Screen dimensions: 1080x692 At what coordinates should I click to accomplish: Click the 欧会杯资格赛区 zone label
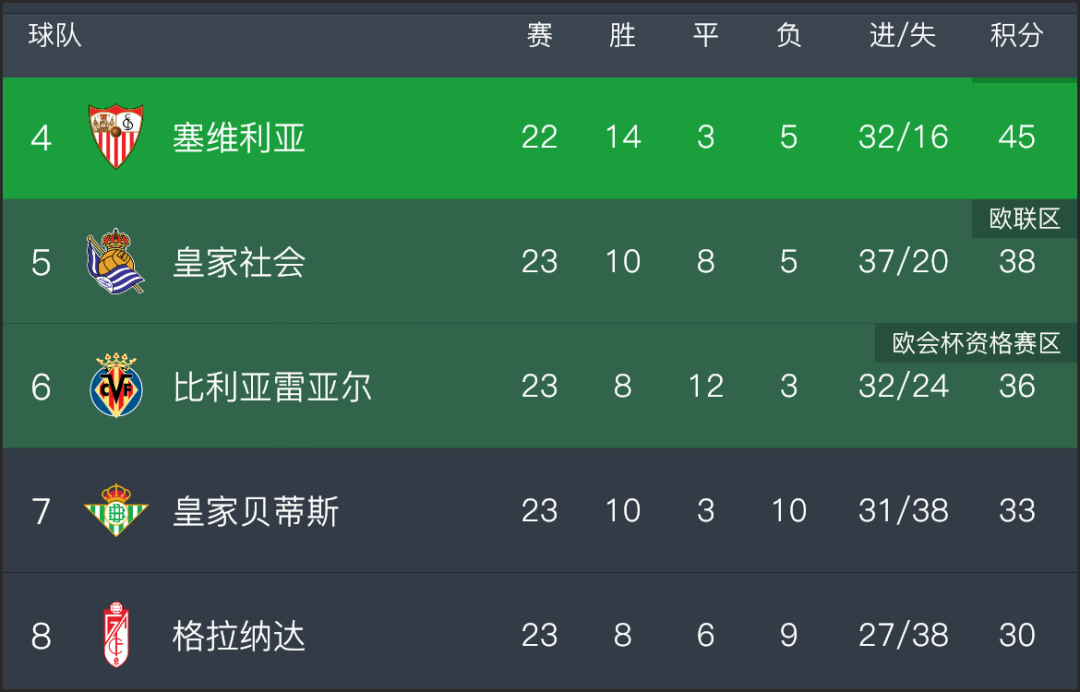[976, 343]
